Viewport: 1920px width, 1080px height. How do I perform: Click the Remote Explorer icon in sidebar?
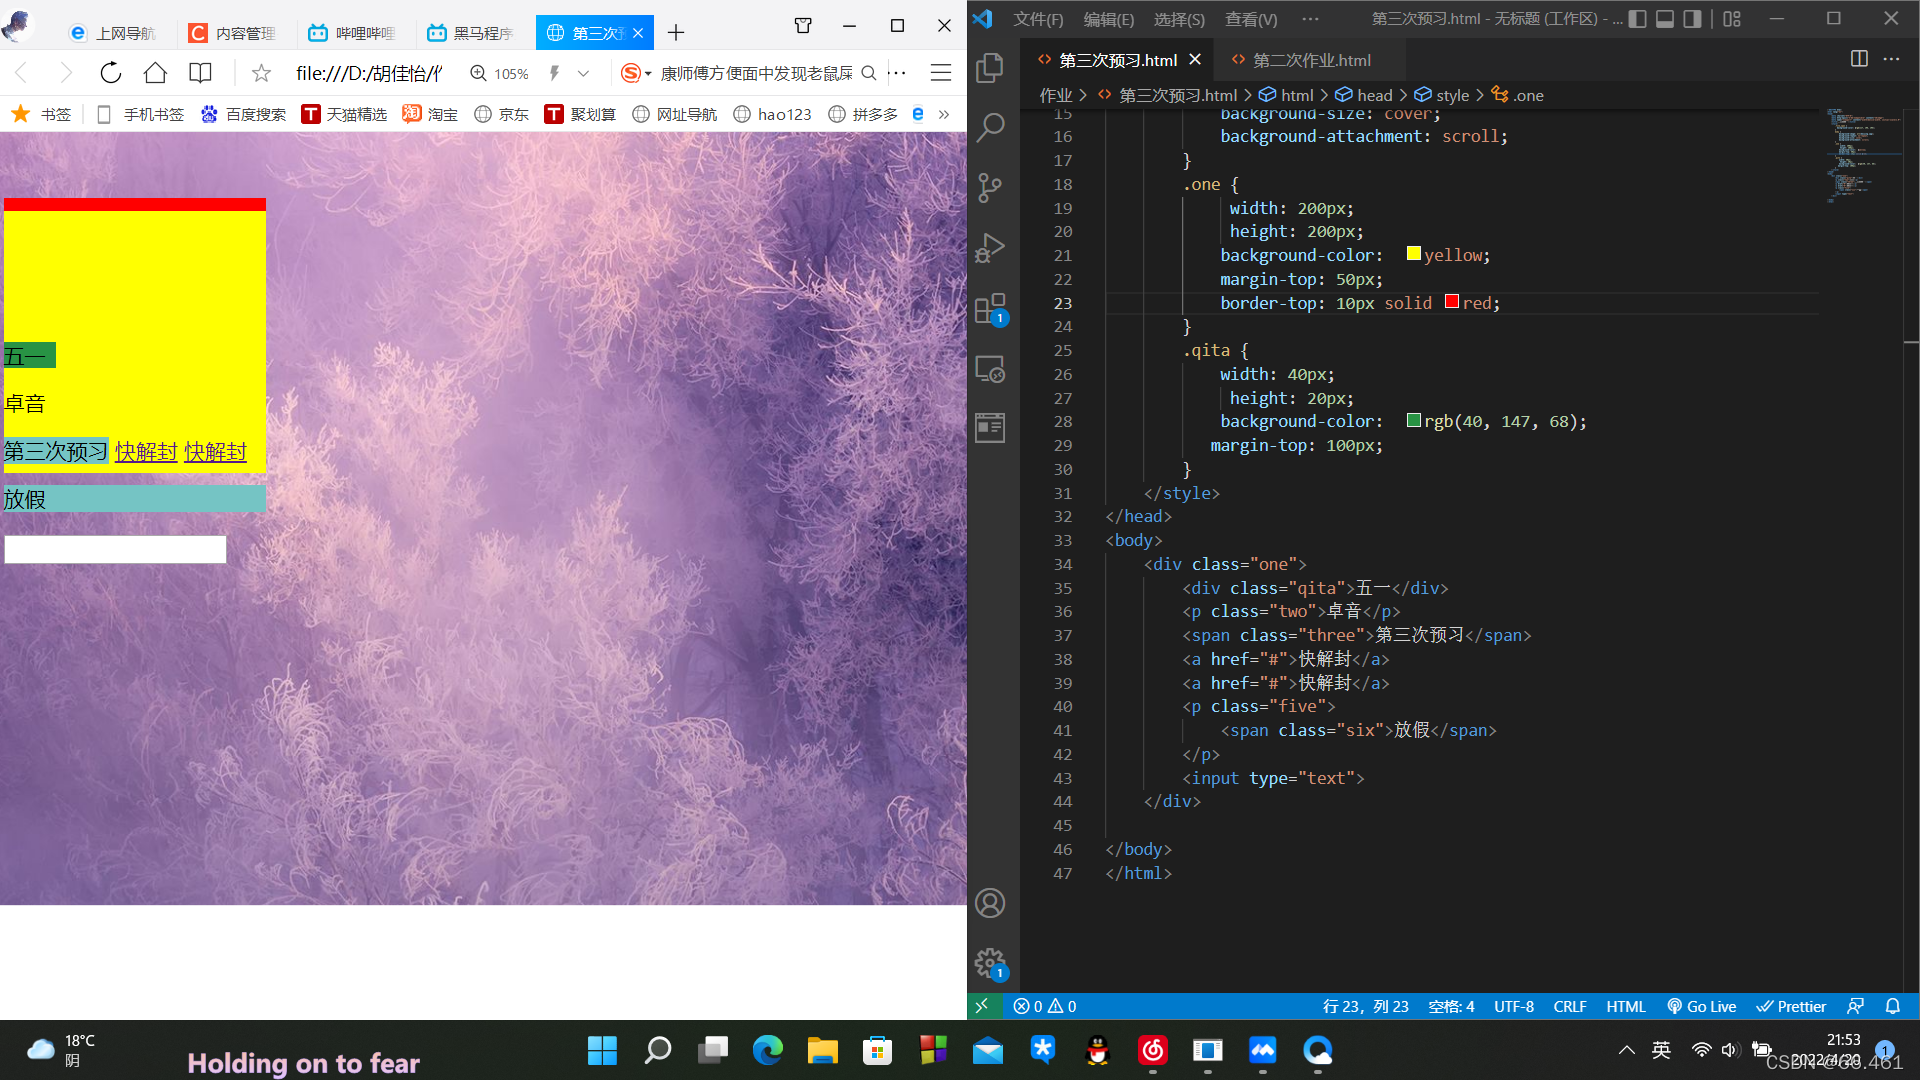coord(992,365)
